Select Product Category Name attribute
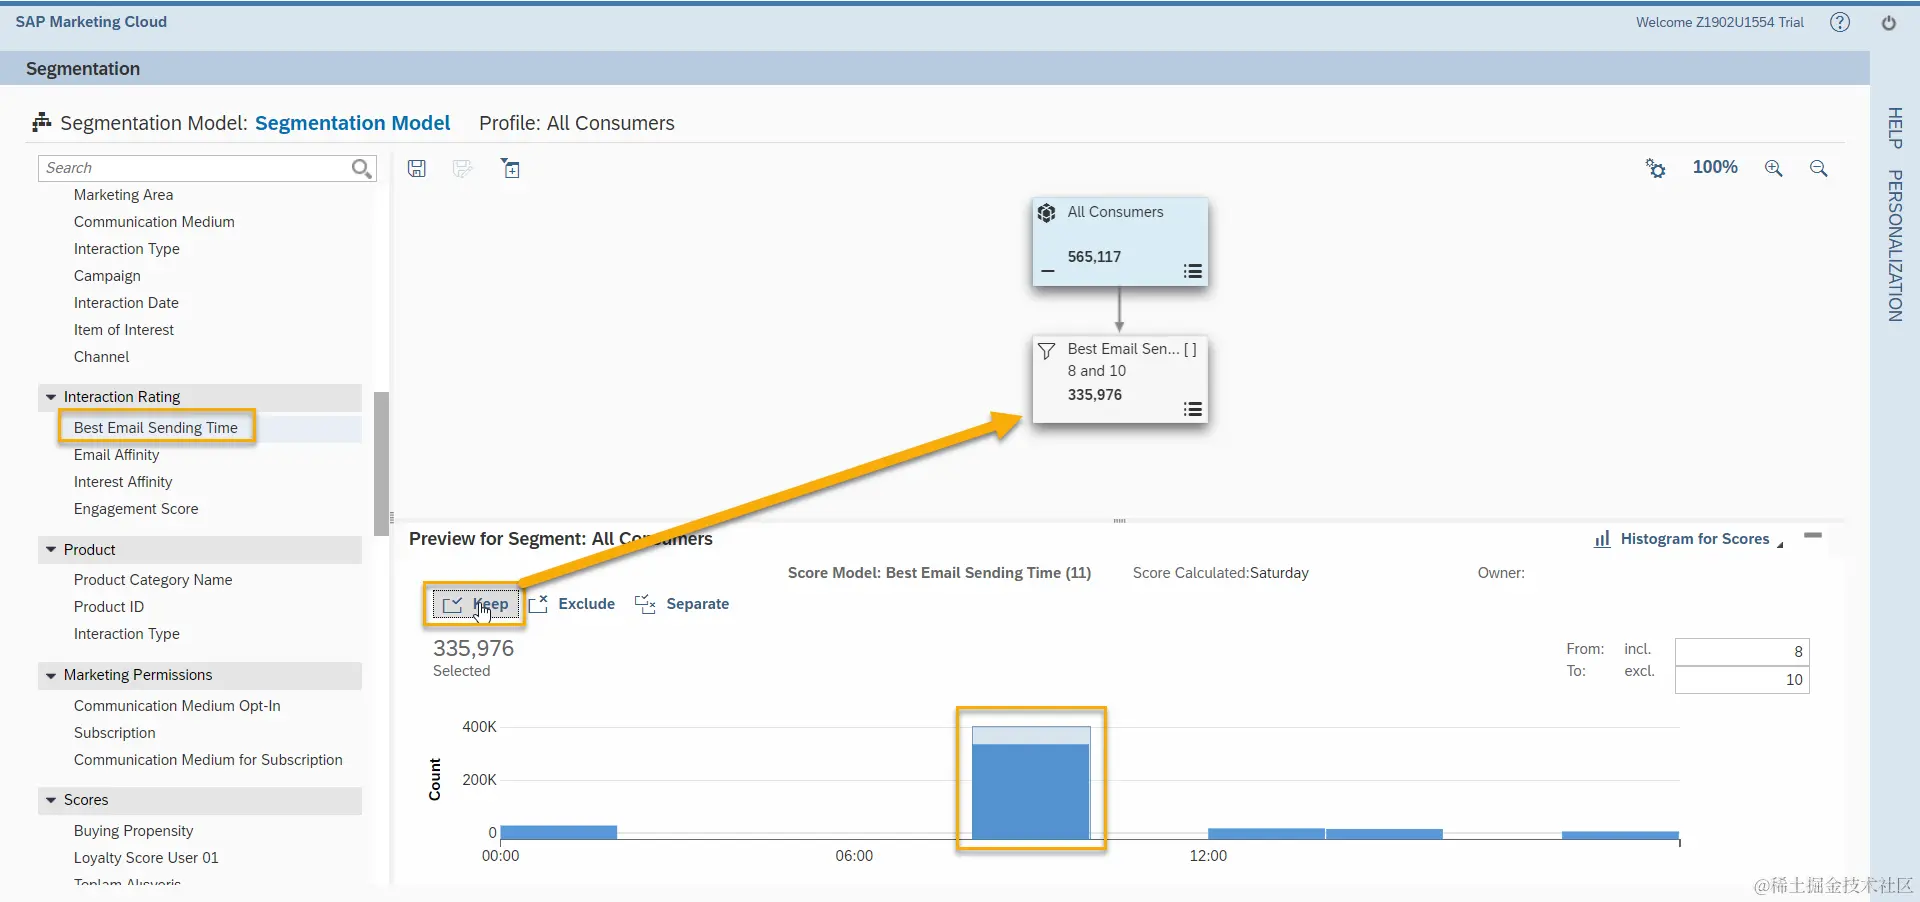 [153, 580]
